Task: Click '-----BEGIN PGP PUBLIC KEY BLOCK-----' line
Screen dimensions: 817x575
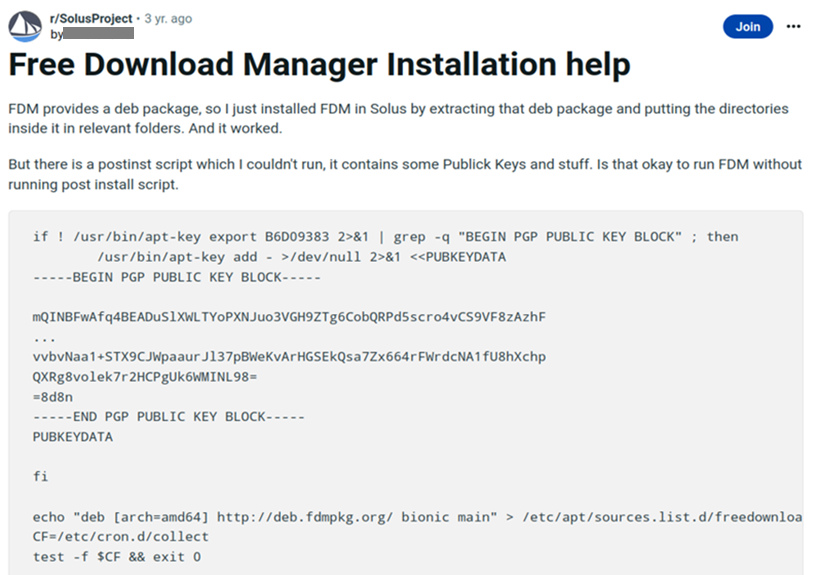Action: pos(177,277)
